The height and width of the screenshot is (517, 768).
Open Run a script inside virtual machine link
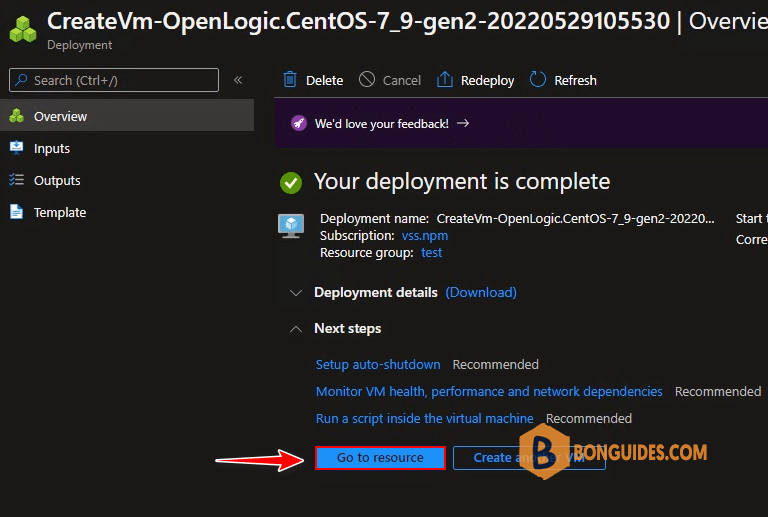(x=424, y=419)
